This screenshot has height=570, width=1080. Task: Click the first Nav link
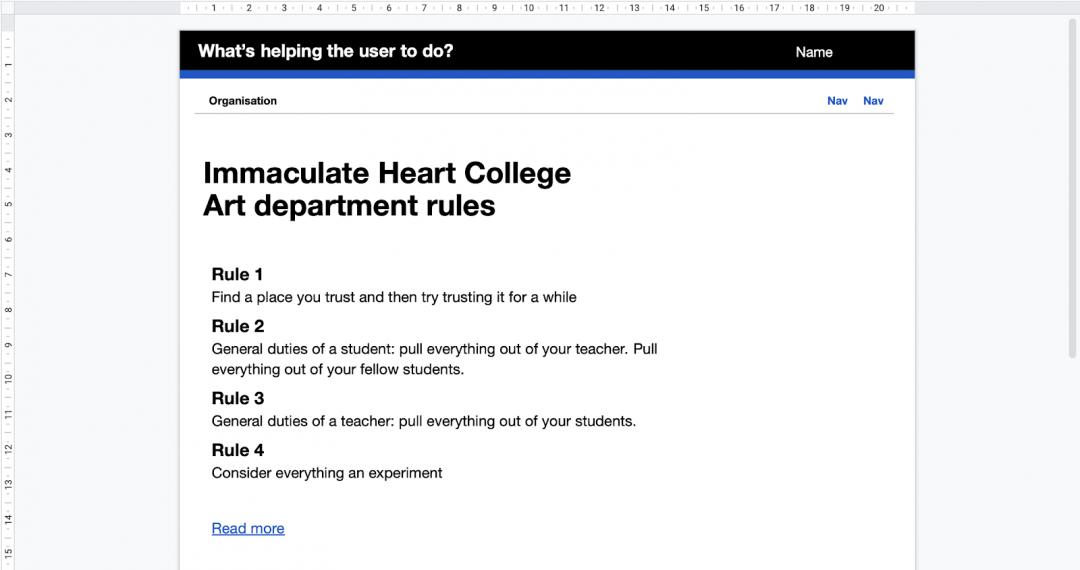pyautogui.click(x=837, y=101)
